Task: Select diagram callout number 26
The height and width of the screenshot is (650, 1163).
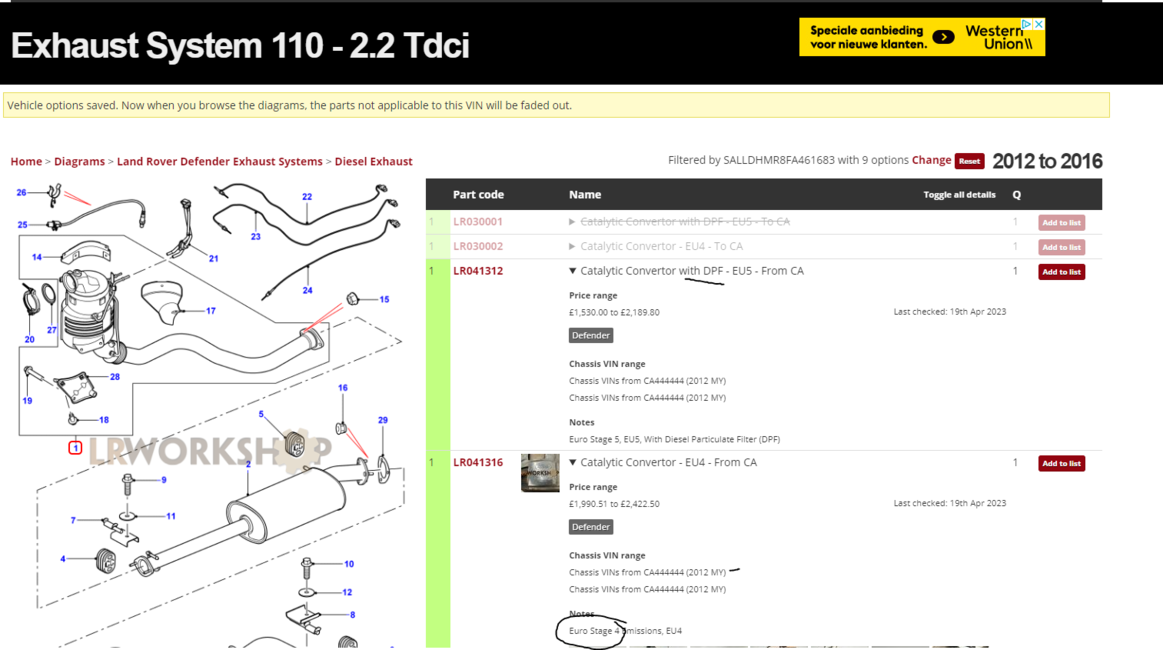Action: [x=22, y=192]
